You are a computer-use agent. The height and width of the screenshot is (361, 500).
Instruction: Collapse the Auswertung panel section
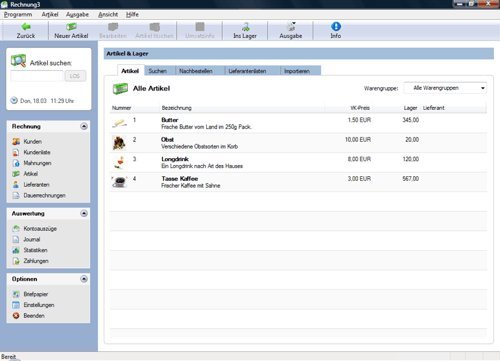(84, 213)
